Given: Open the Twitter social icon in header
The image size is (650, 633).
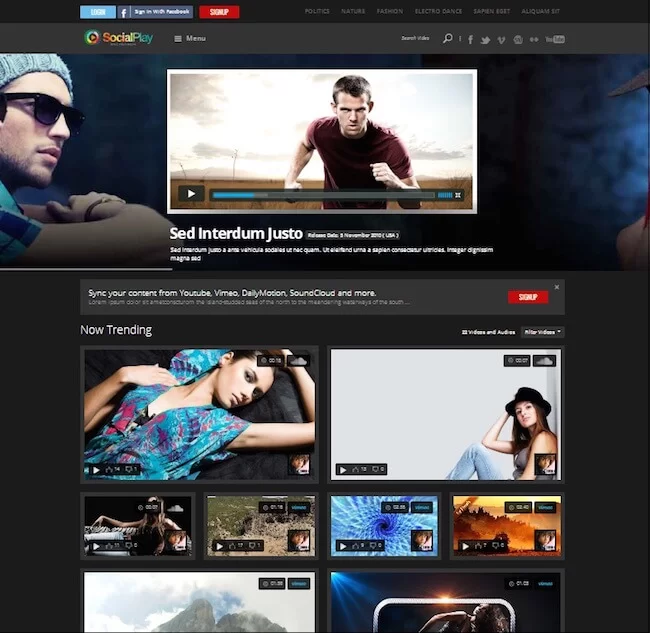Looking at the screenshot, I should 485,39.
